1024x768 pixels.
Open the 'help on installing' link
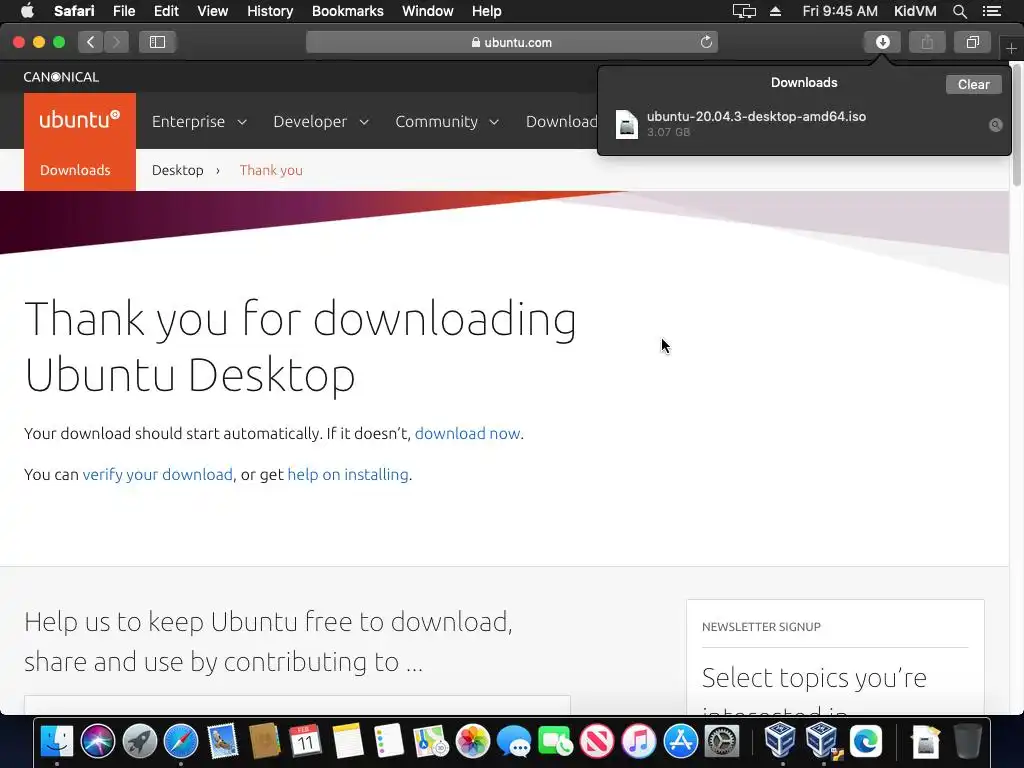click(348, 475)
